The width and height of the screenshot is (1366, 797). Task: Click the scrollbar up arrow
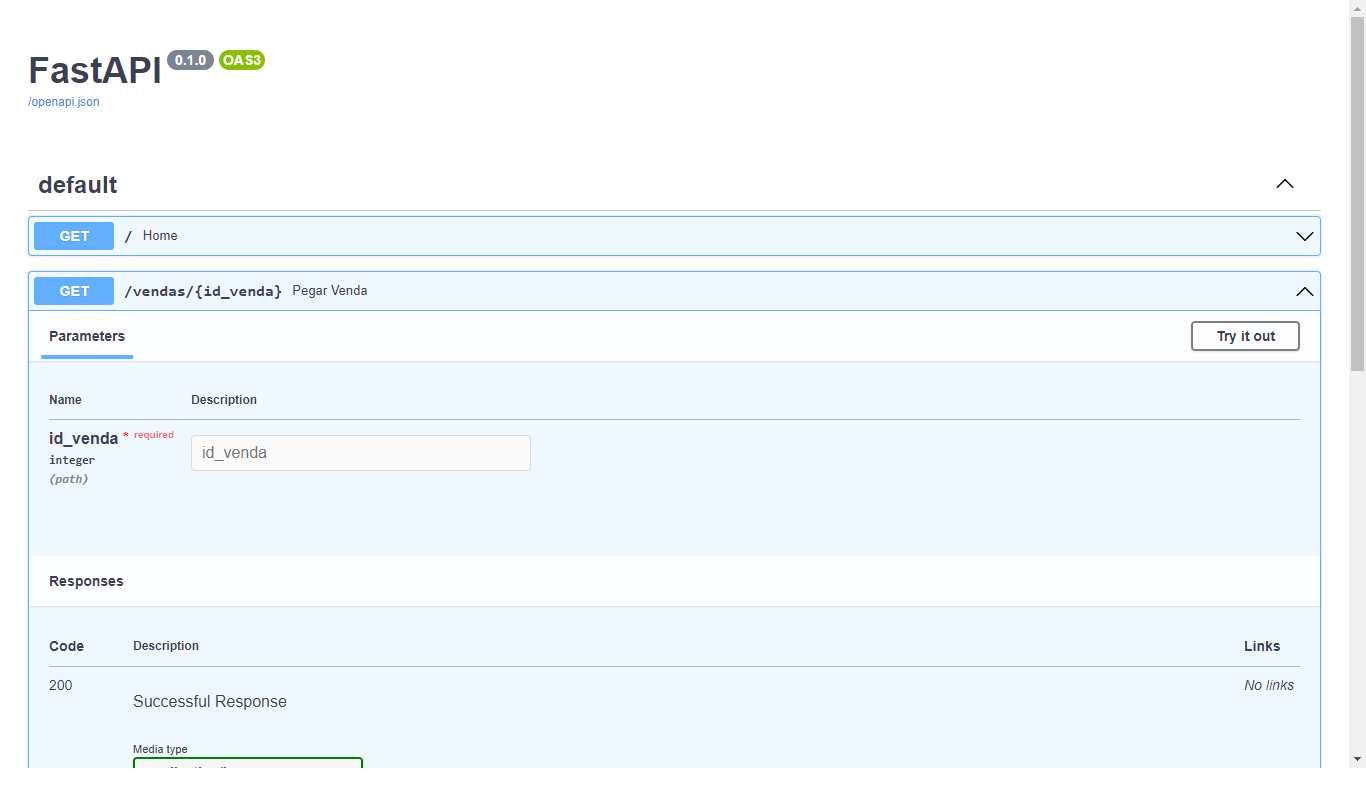point(1357,8)
